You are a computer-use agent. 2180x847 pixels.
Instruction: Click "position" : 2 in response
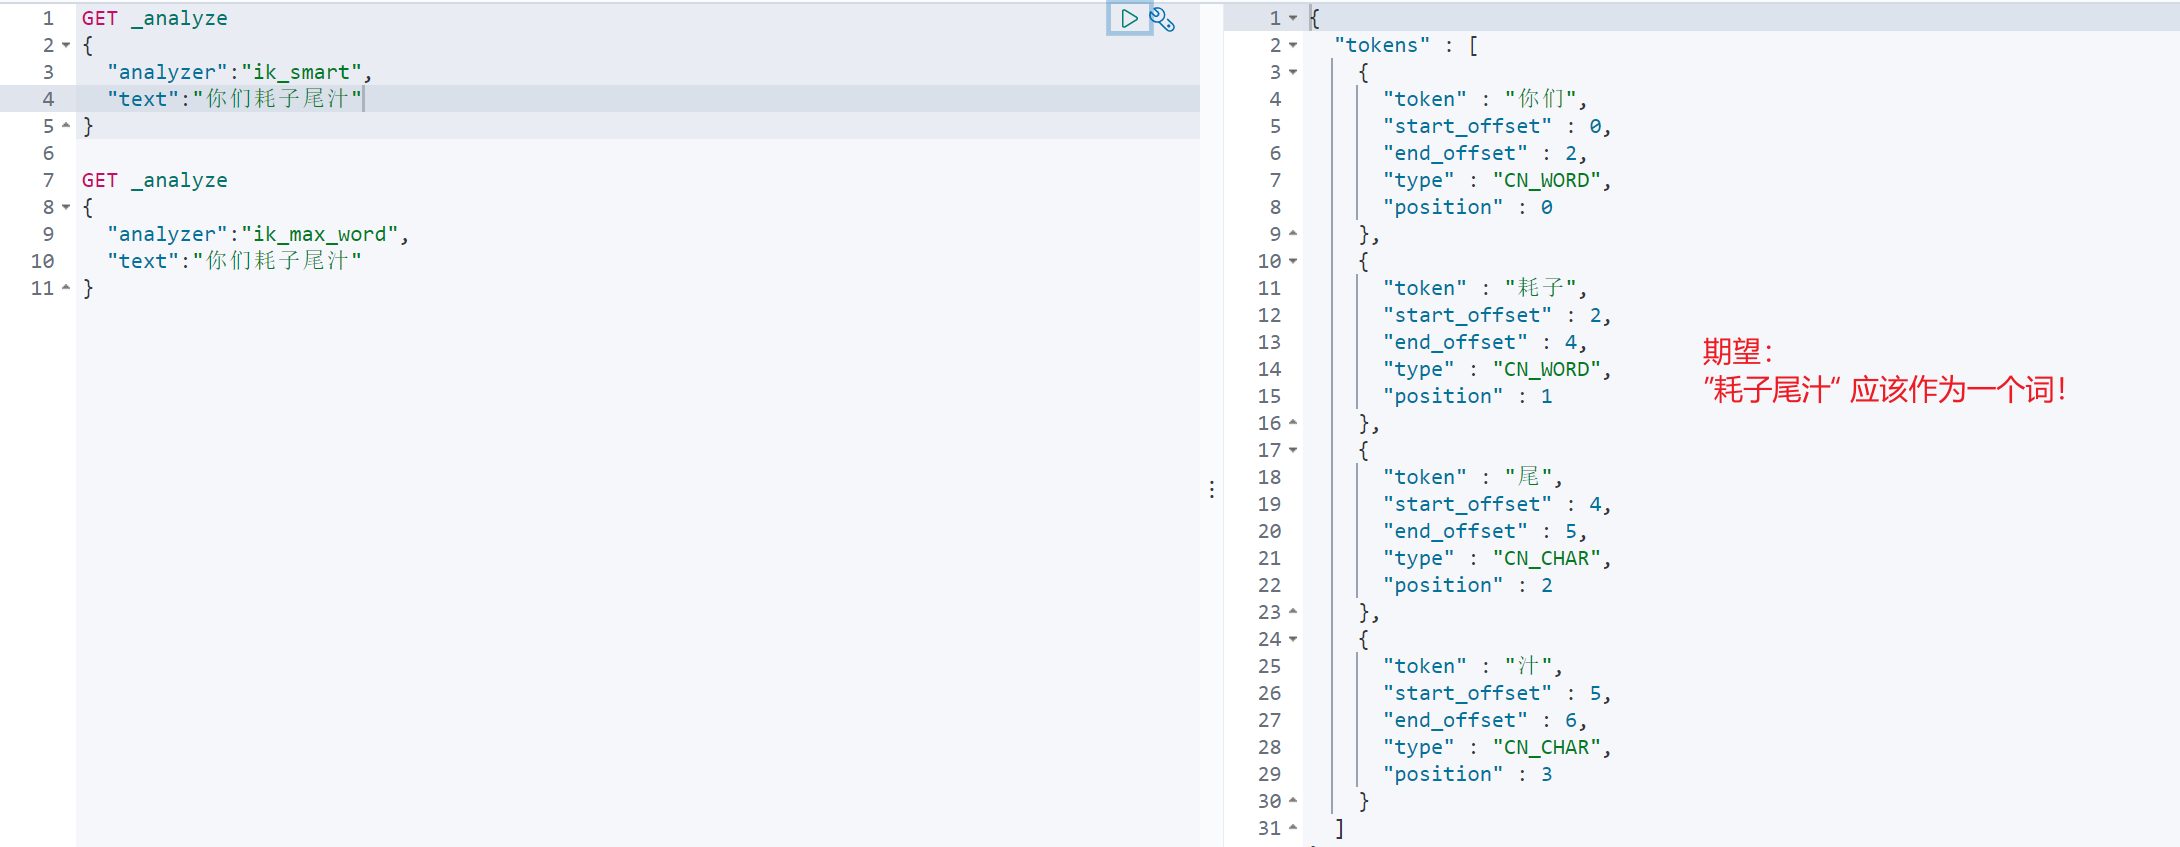(1468, 585)
